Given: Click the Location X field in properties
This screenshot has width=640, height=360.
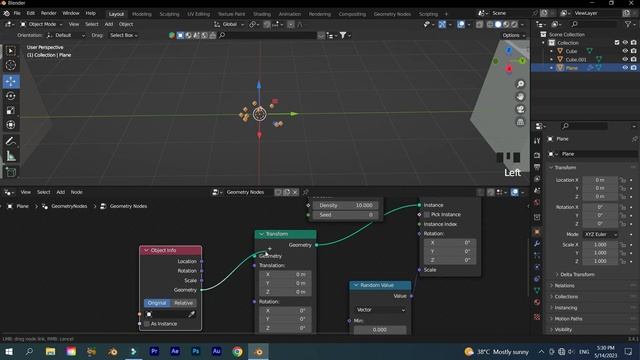Looking at the screenshot, I should 600,180.
